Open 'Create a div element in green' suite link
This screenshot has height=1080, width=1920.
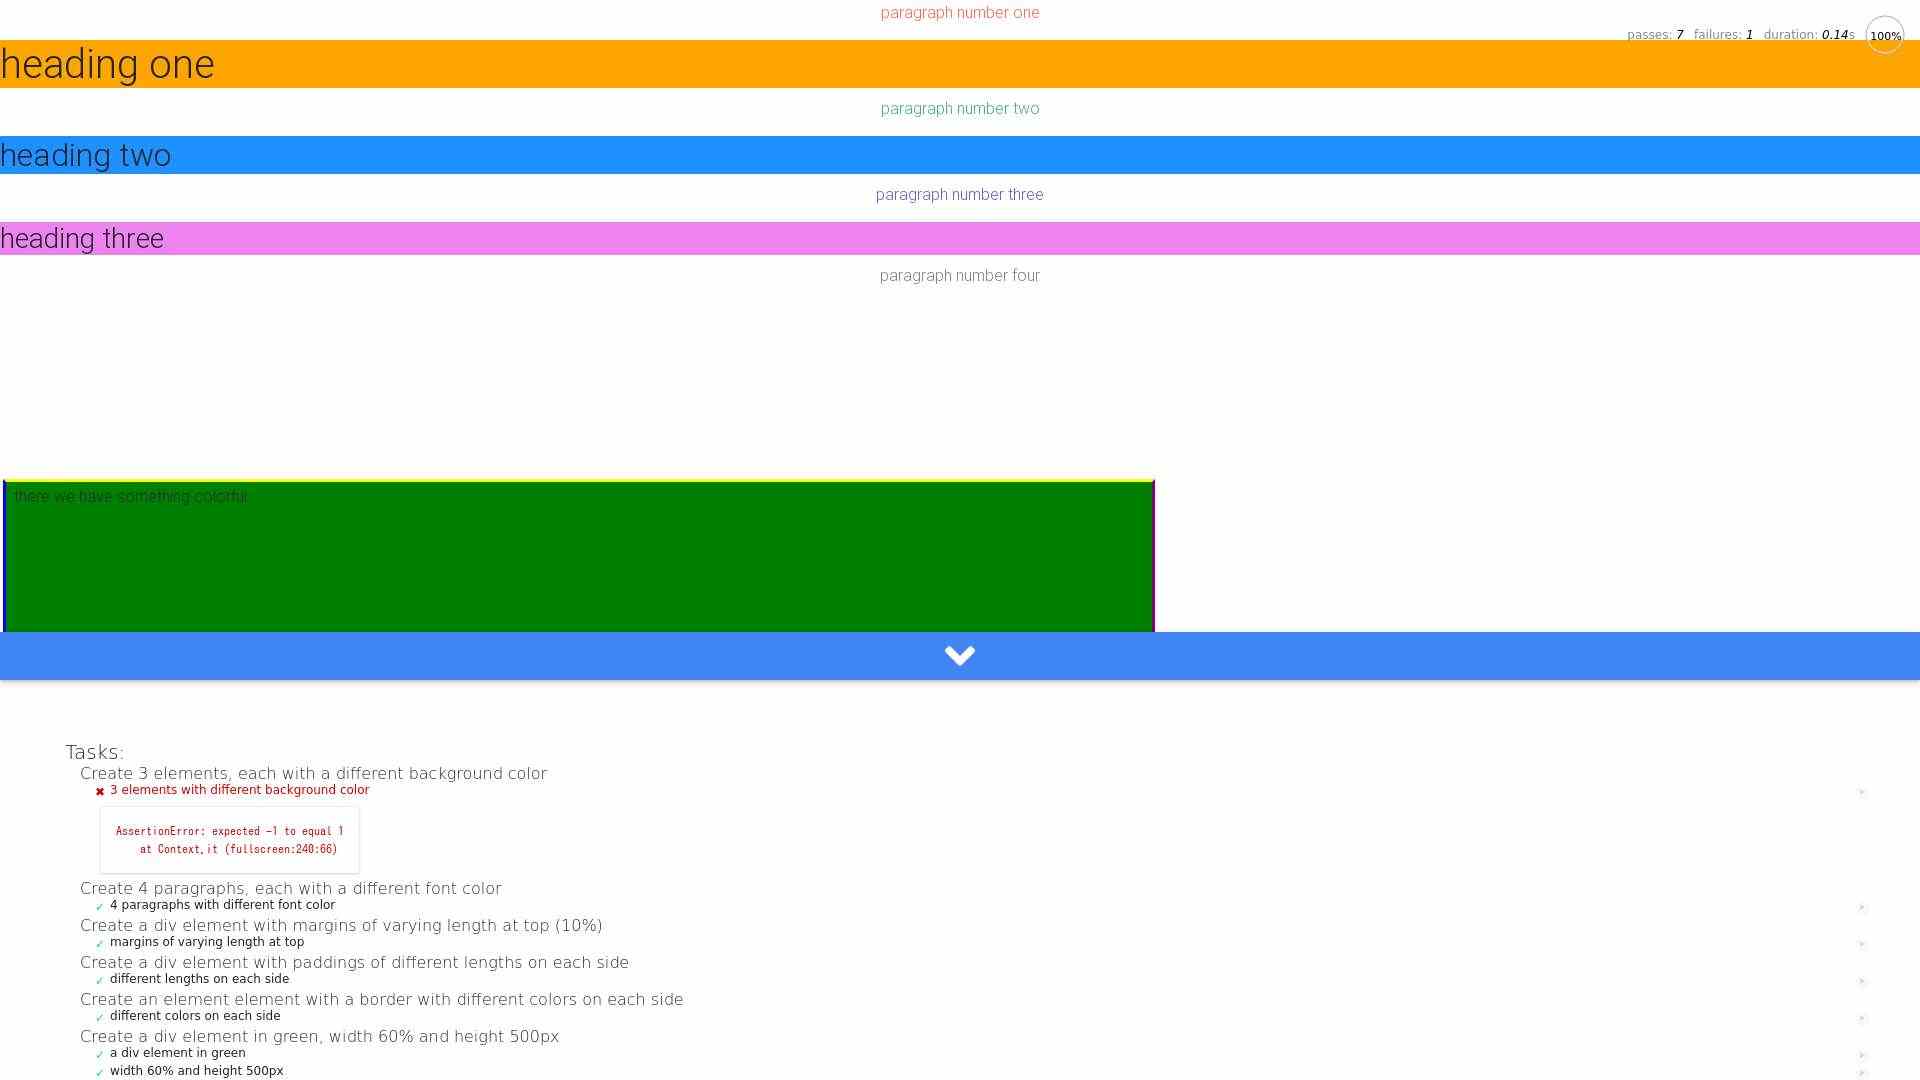pos(319,1037)
